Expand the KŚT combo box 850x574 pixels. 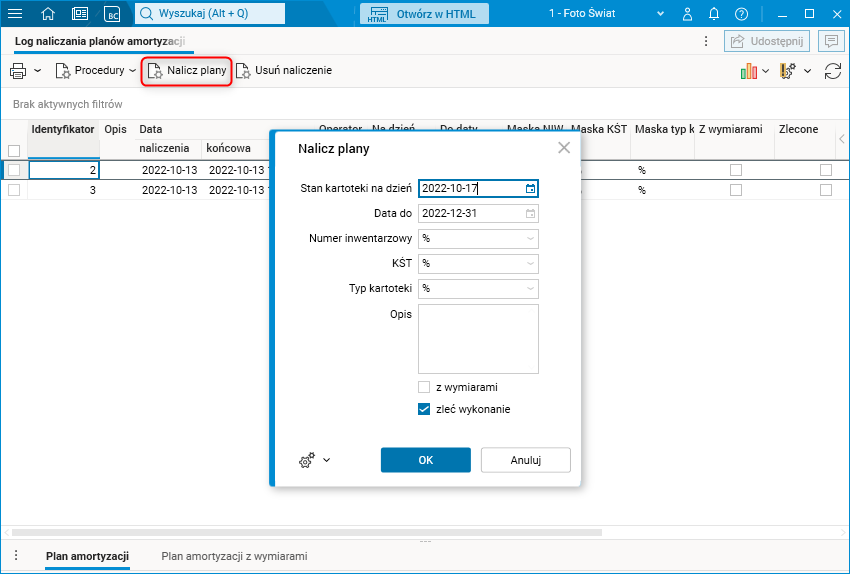coord(530,263)
